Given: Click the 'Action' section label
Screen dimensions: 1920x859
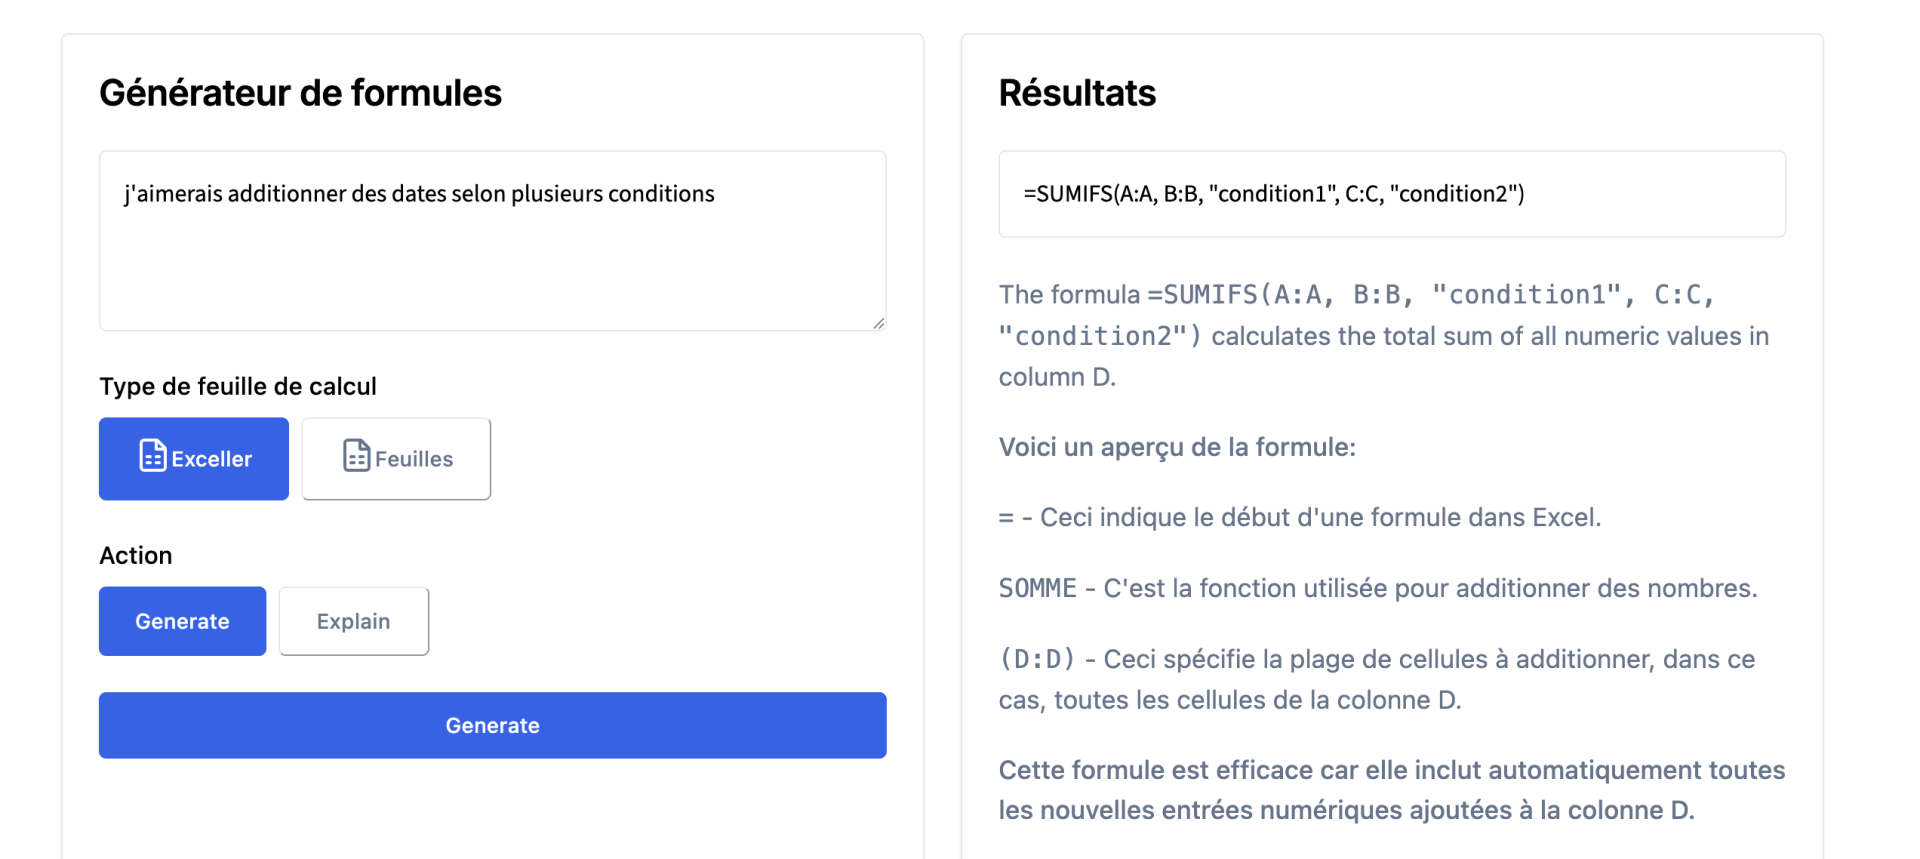Looking at the screenshot, I should (135, 555).
